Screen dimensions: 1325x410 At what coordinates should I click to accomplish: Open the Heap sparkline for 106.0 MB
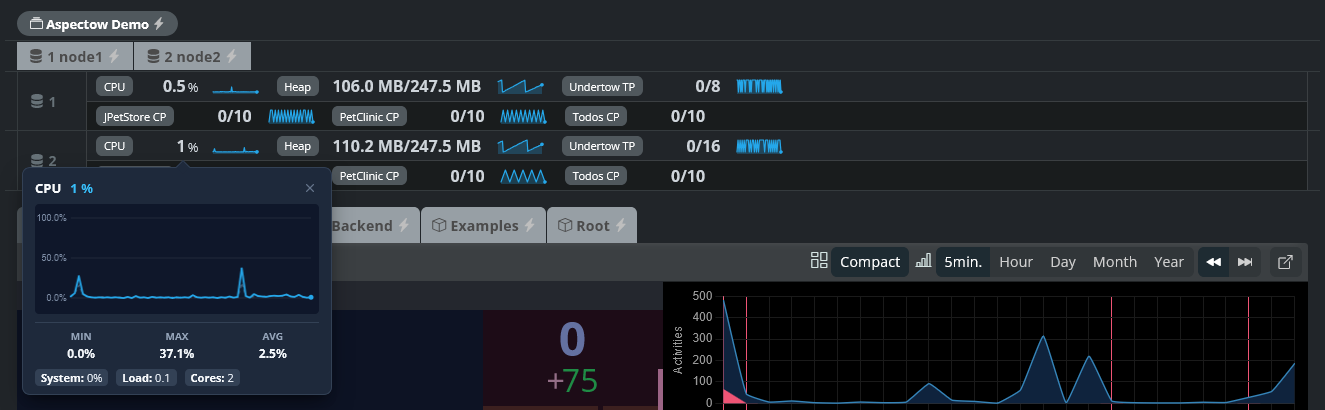coord(521,87)
